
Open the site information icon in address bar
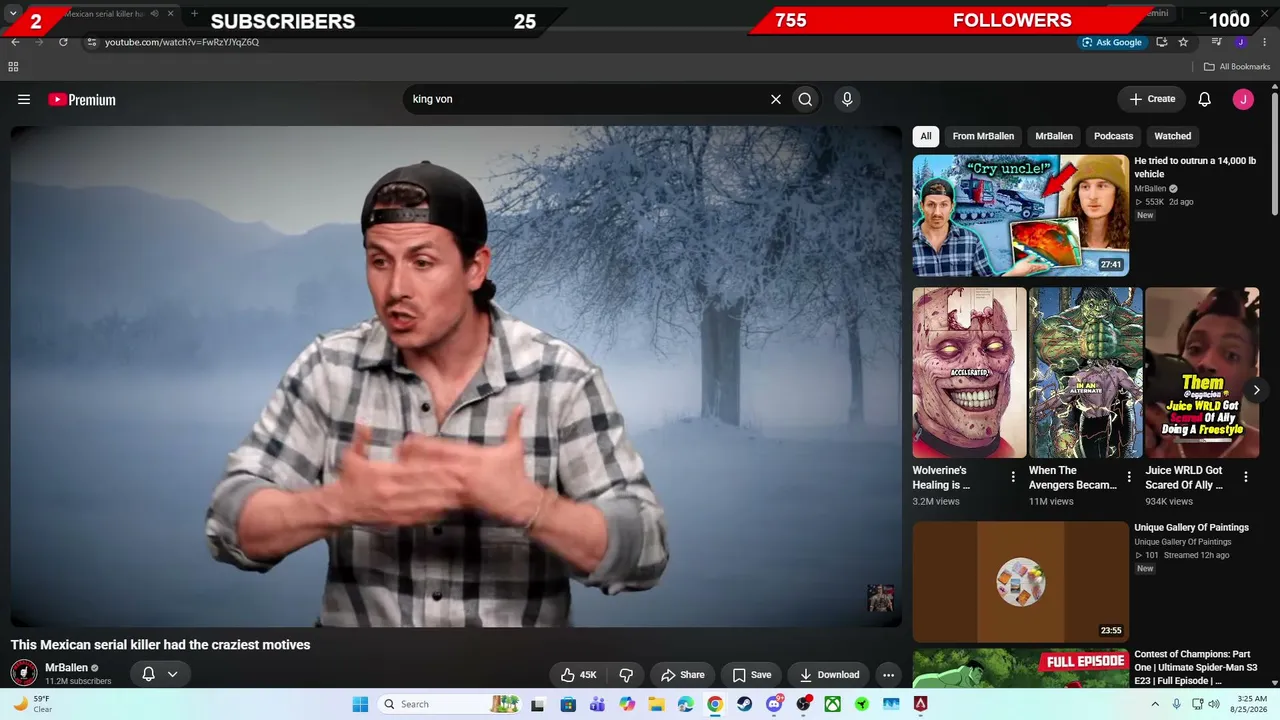pos(92,42)
